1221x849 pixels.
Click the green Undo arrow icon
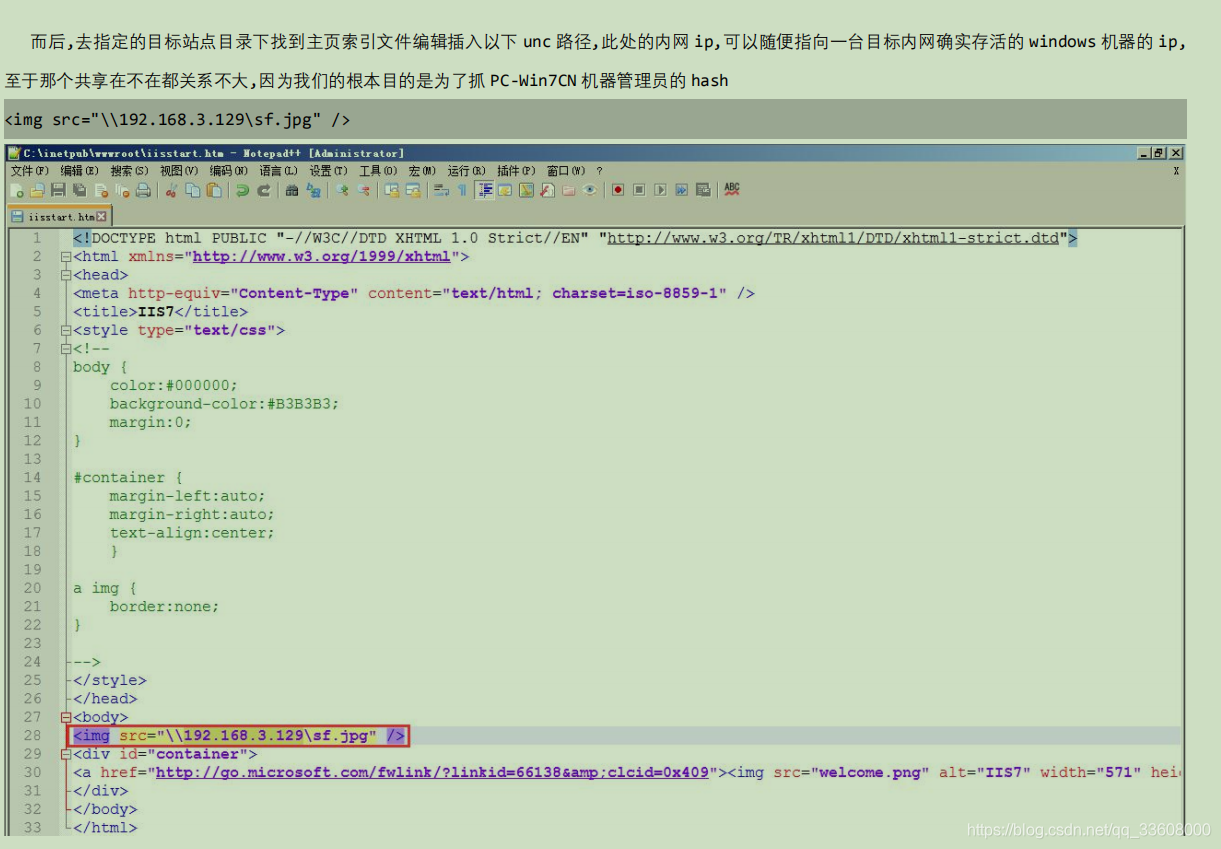point(242,190)
